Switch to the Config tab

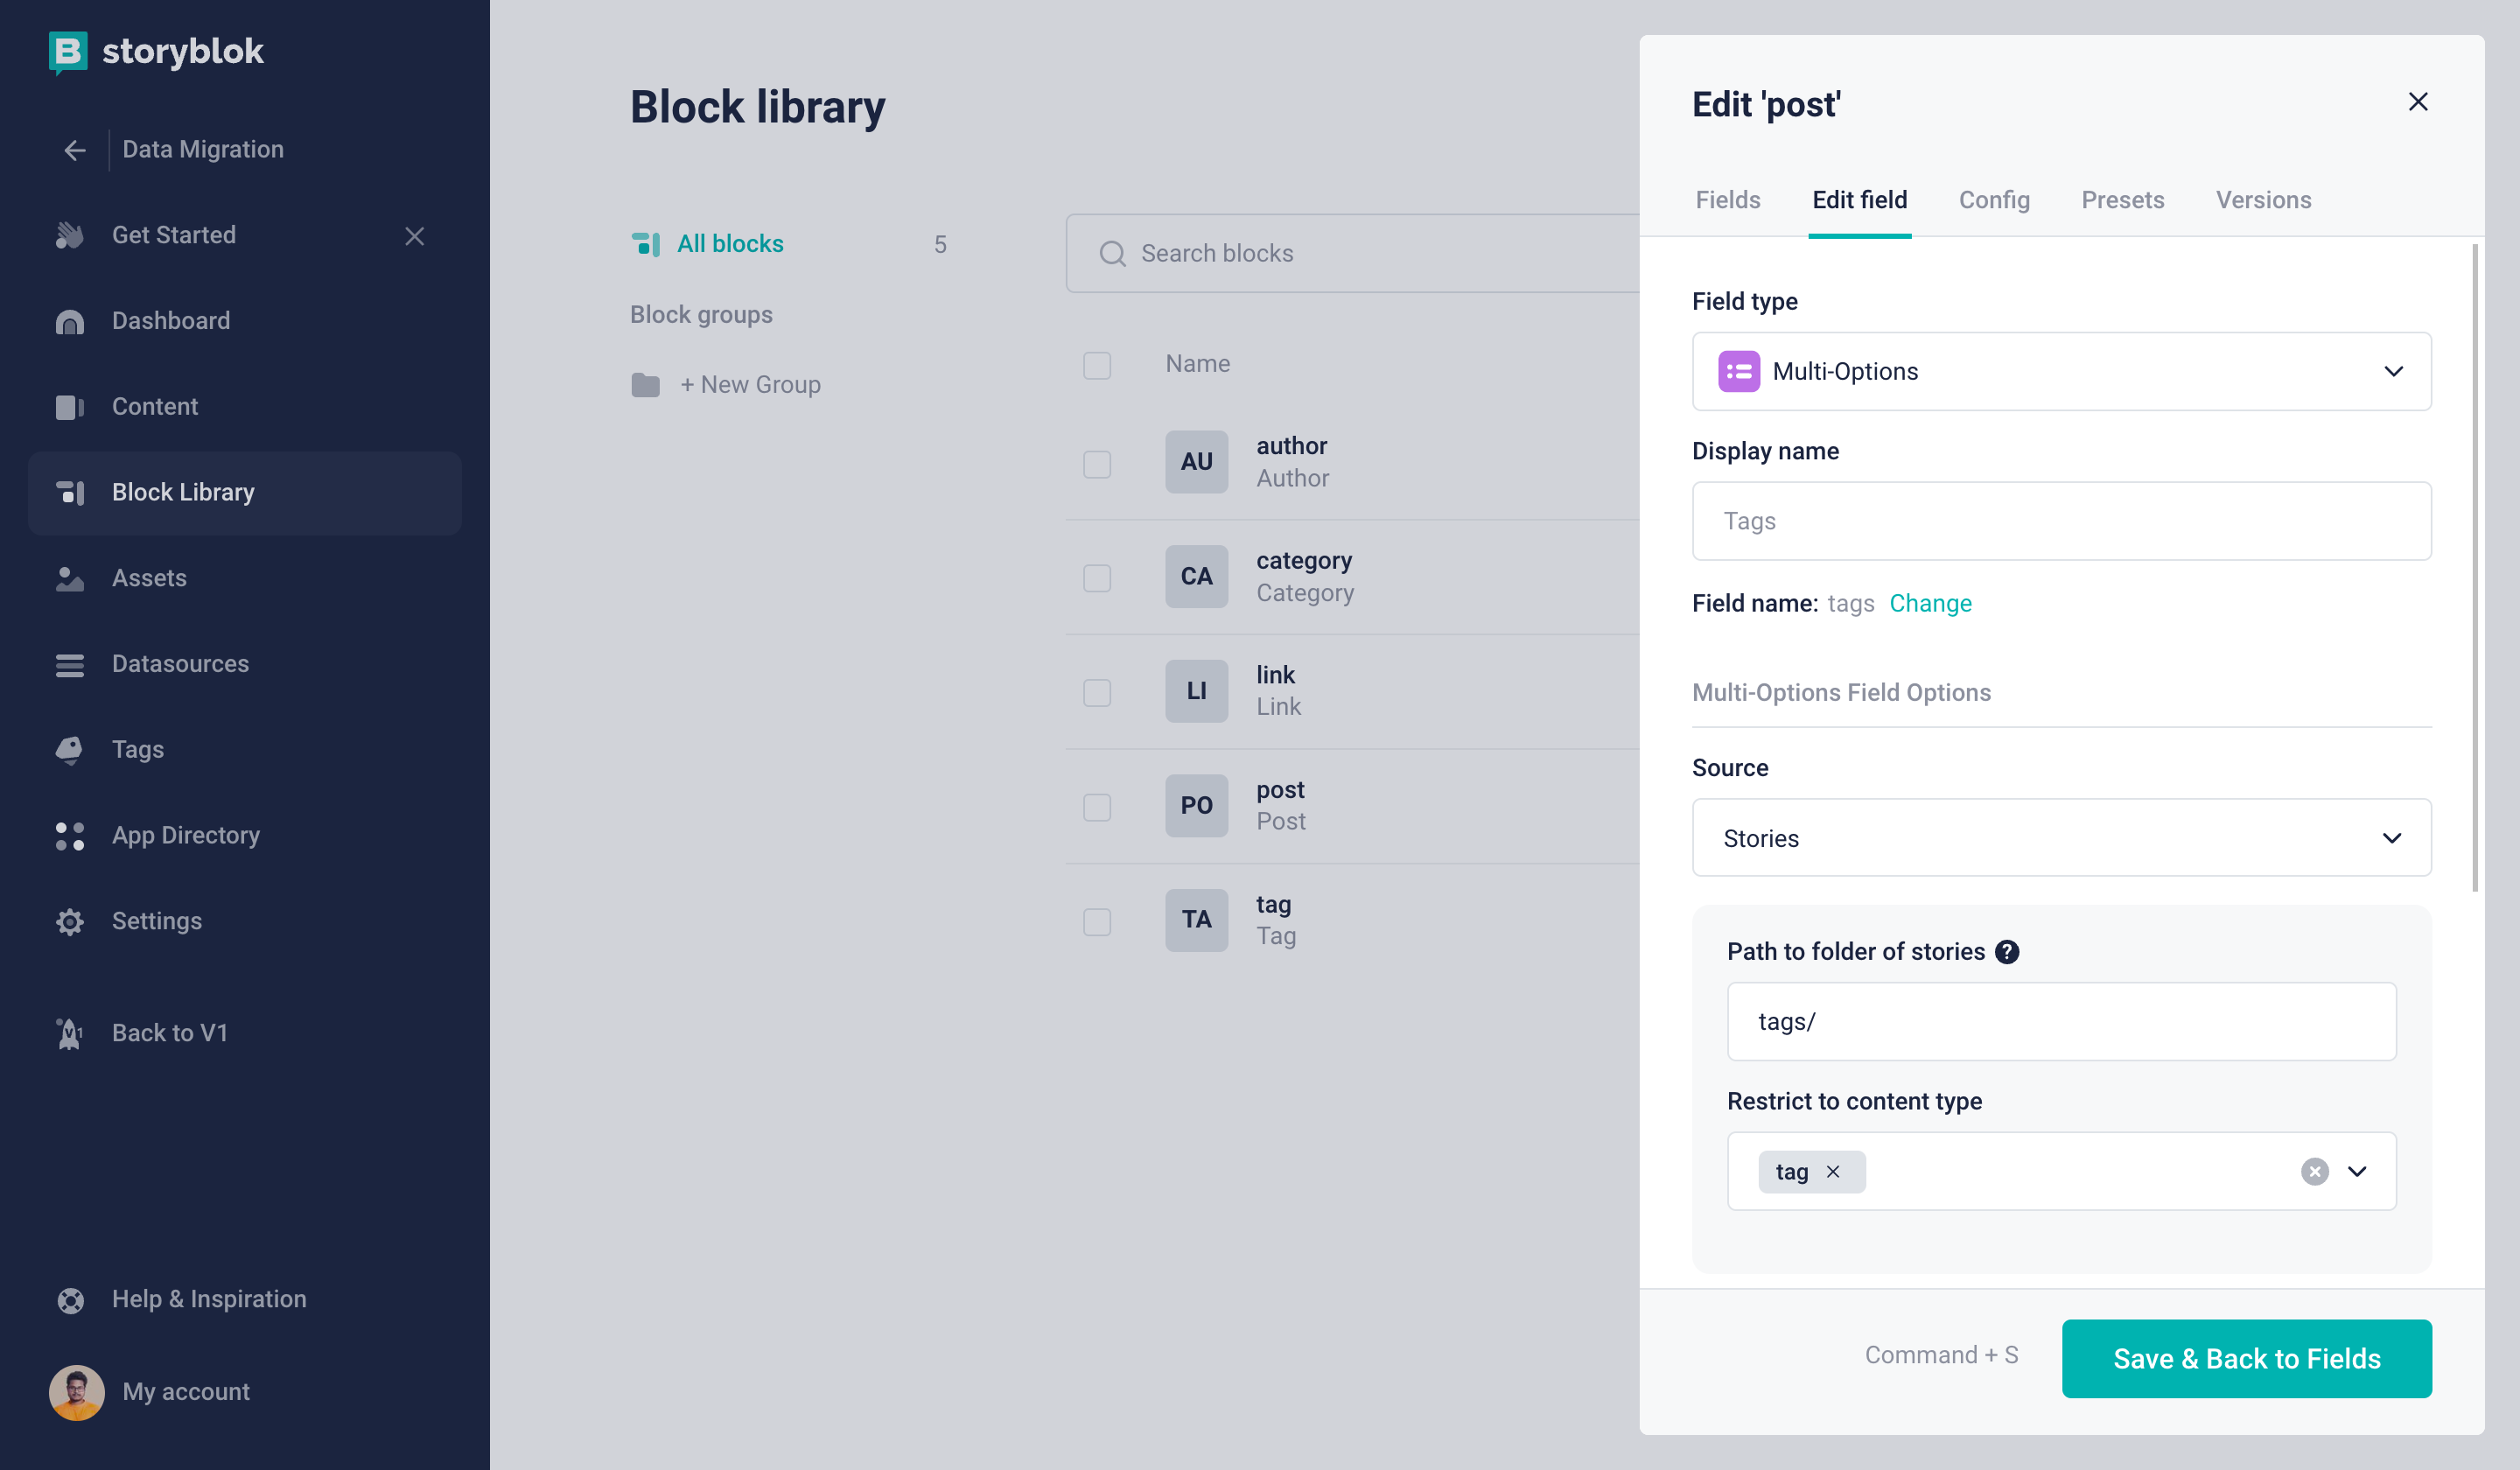1994,200
